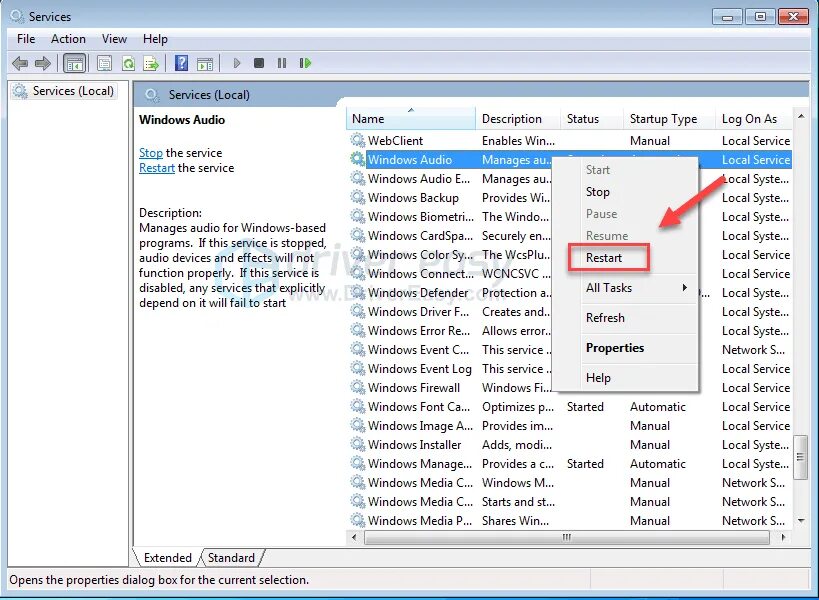Screen dimensions: 819x600
Task: Sort by the Name column header
Action: (411, 119)
